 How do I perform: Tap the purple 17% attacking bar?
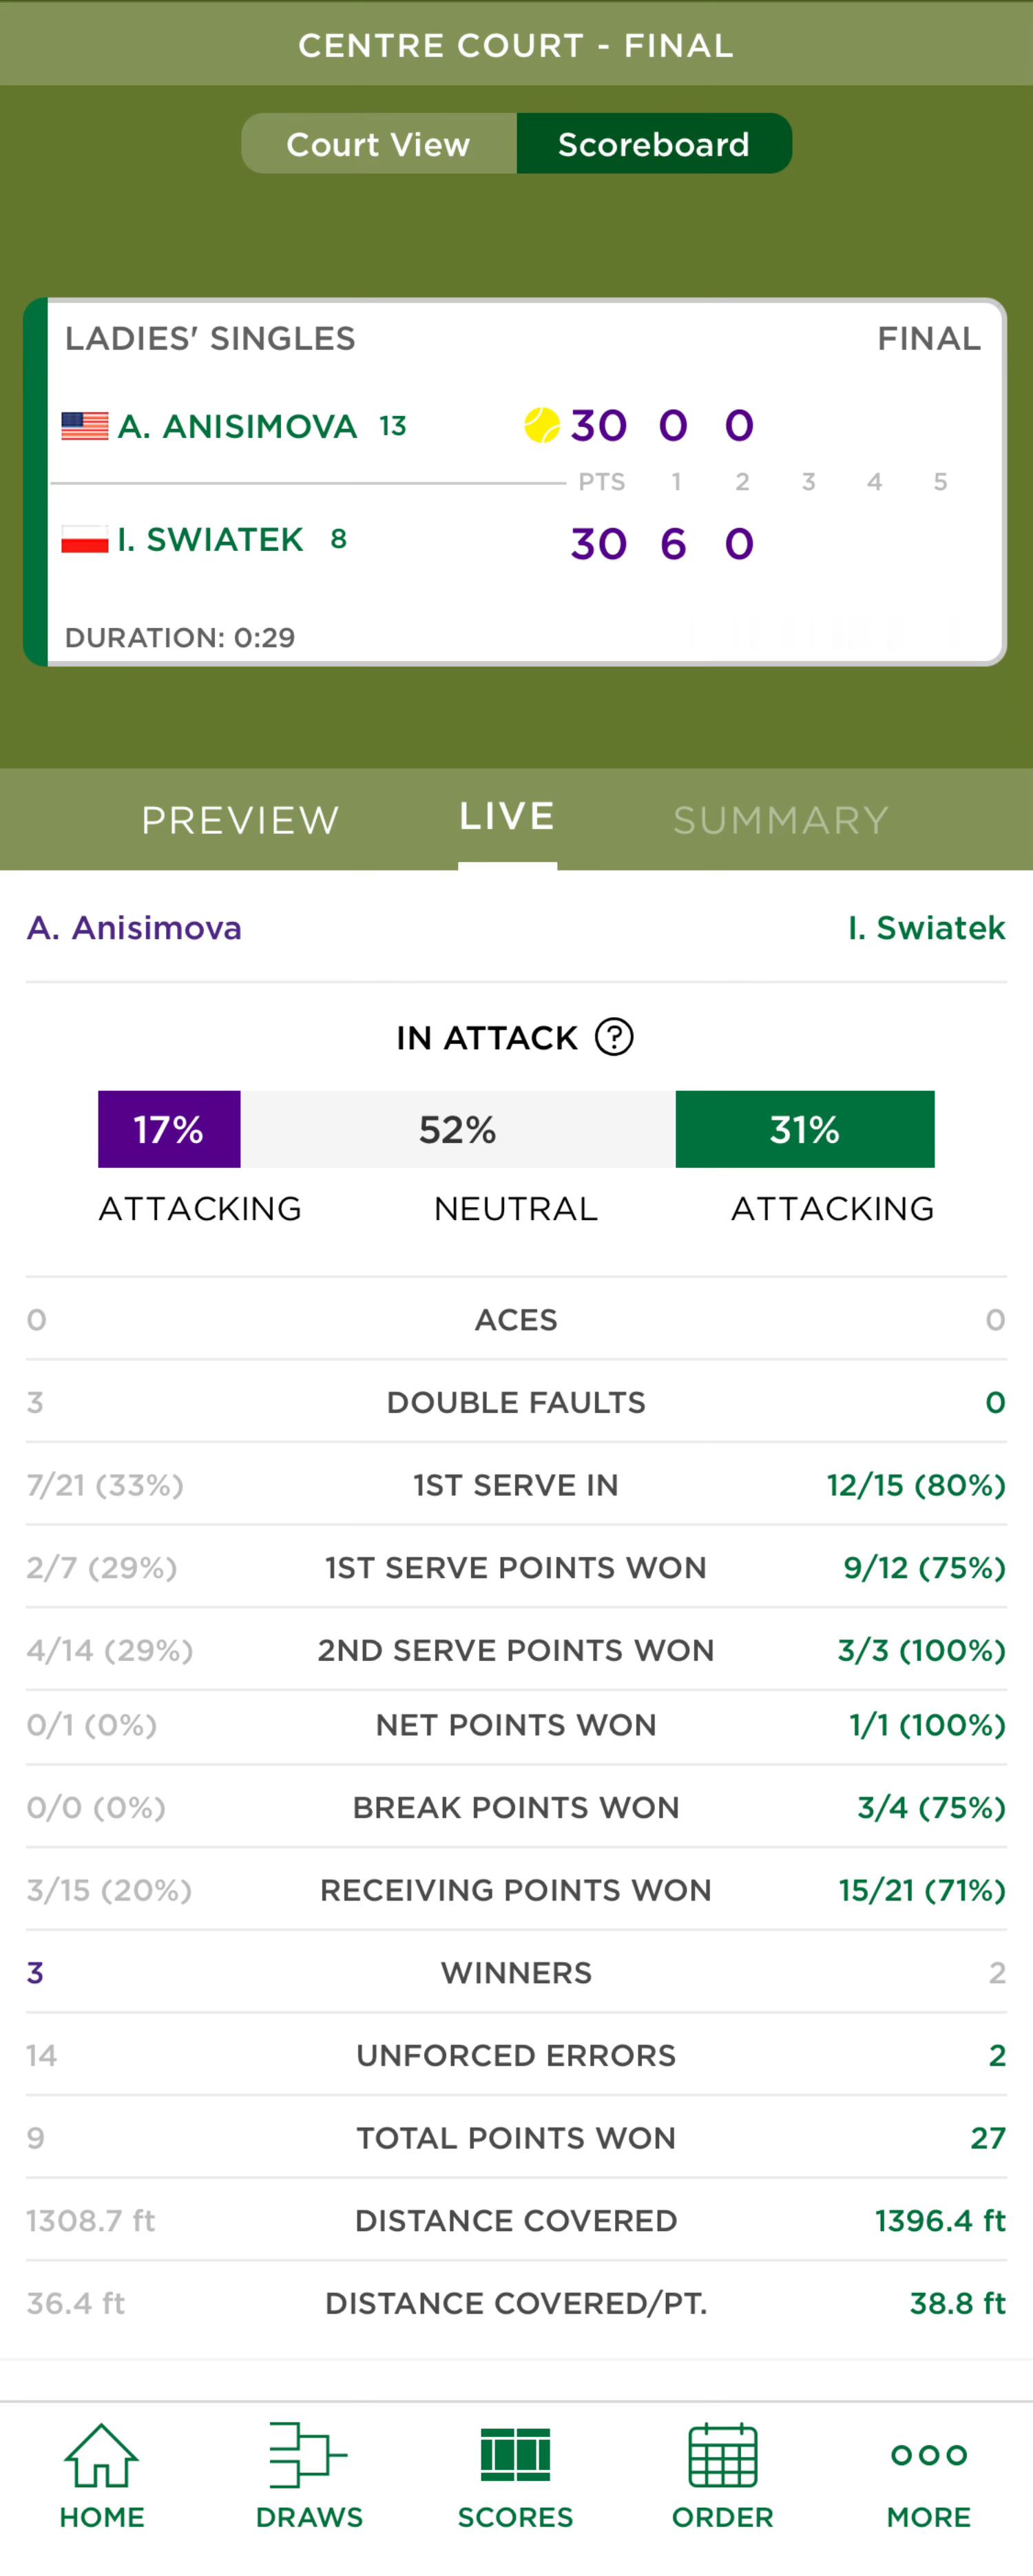coord(169,1129)
